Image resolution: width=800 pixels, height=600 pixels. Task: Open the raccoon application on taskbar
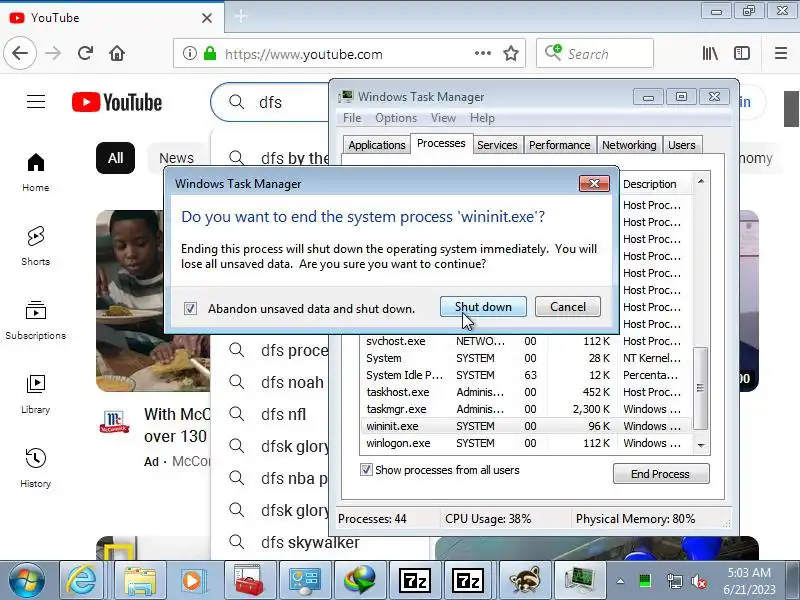524,581
